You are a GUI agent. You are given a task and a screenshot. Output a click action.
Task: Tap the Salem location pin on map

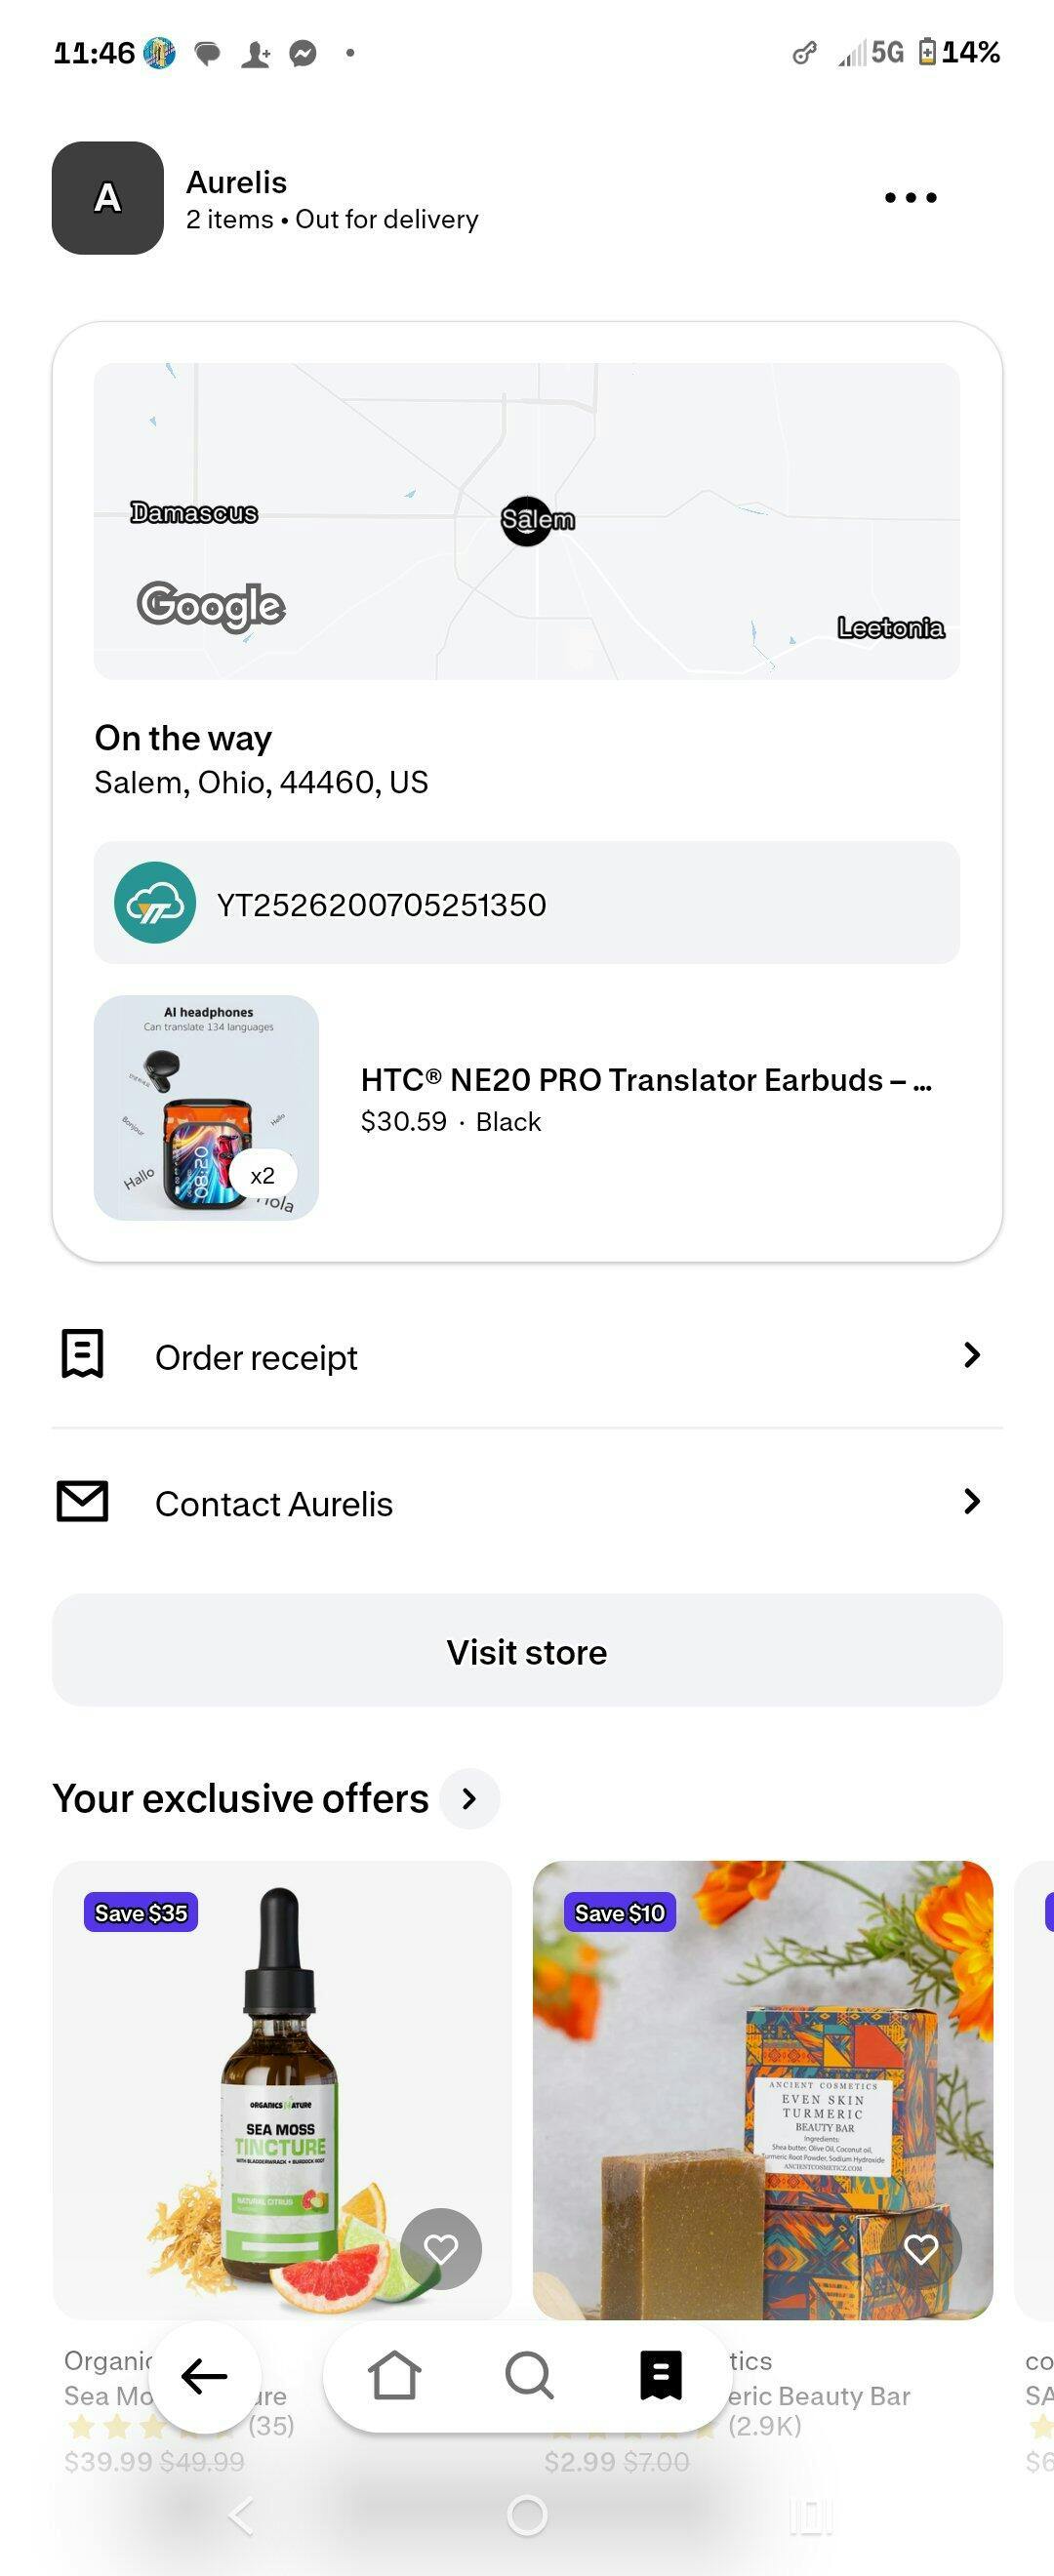pos(526,520)
